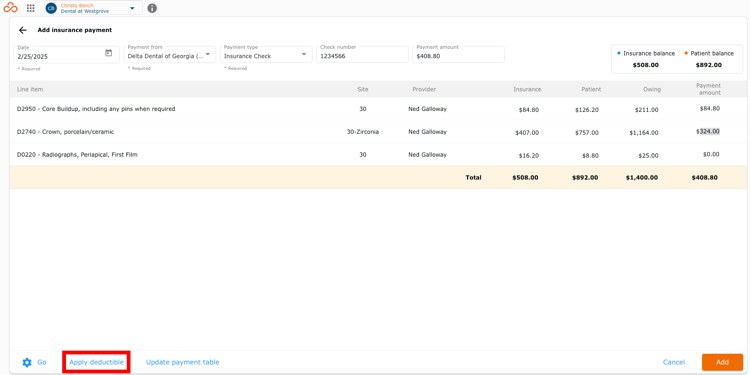Edit the D2740 Crown payment amount $324.00
The image size is (750, 375).
point(708,132)
